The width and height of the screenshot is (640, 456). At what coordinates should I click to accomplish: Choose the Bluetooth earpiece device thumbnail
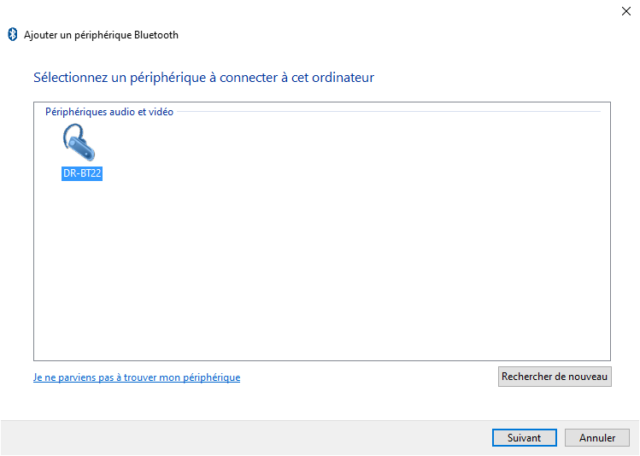coord(80,142)
